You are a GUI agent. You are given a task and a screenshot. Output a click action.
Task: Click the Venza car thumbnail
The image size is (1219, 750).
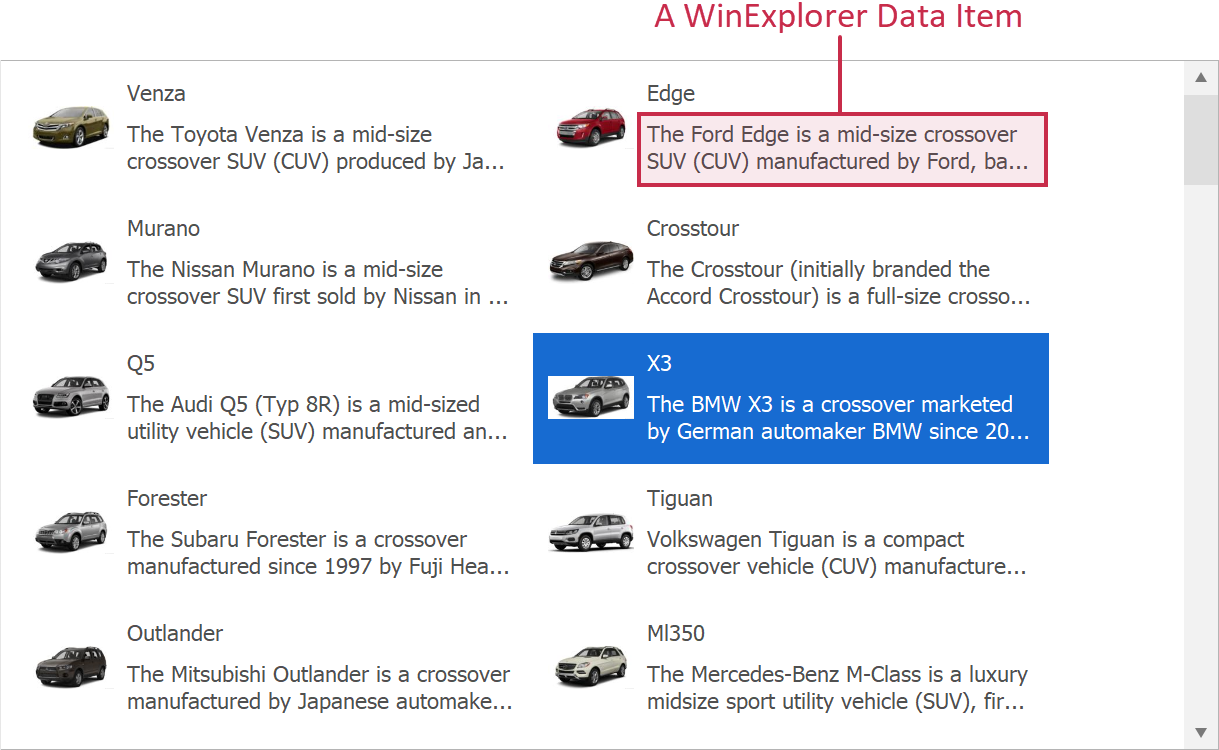(x=71, y=127)
